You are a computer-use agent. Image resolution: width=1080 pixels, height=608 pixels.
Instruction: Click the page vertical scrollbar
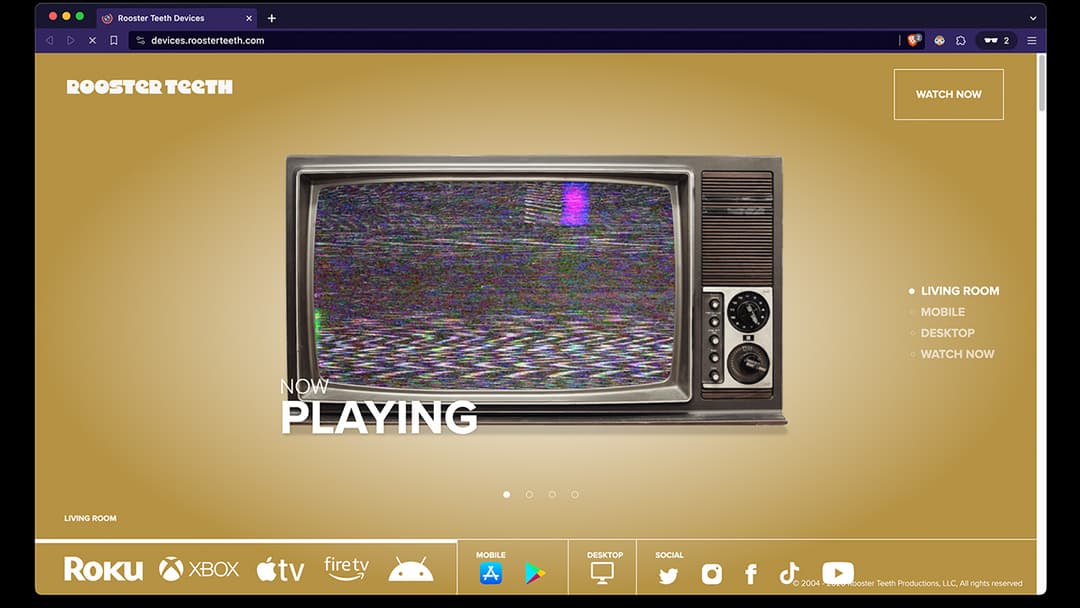(x=1041, y=83)
